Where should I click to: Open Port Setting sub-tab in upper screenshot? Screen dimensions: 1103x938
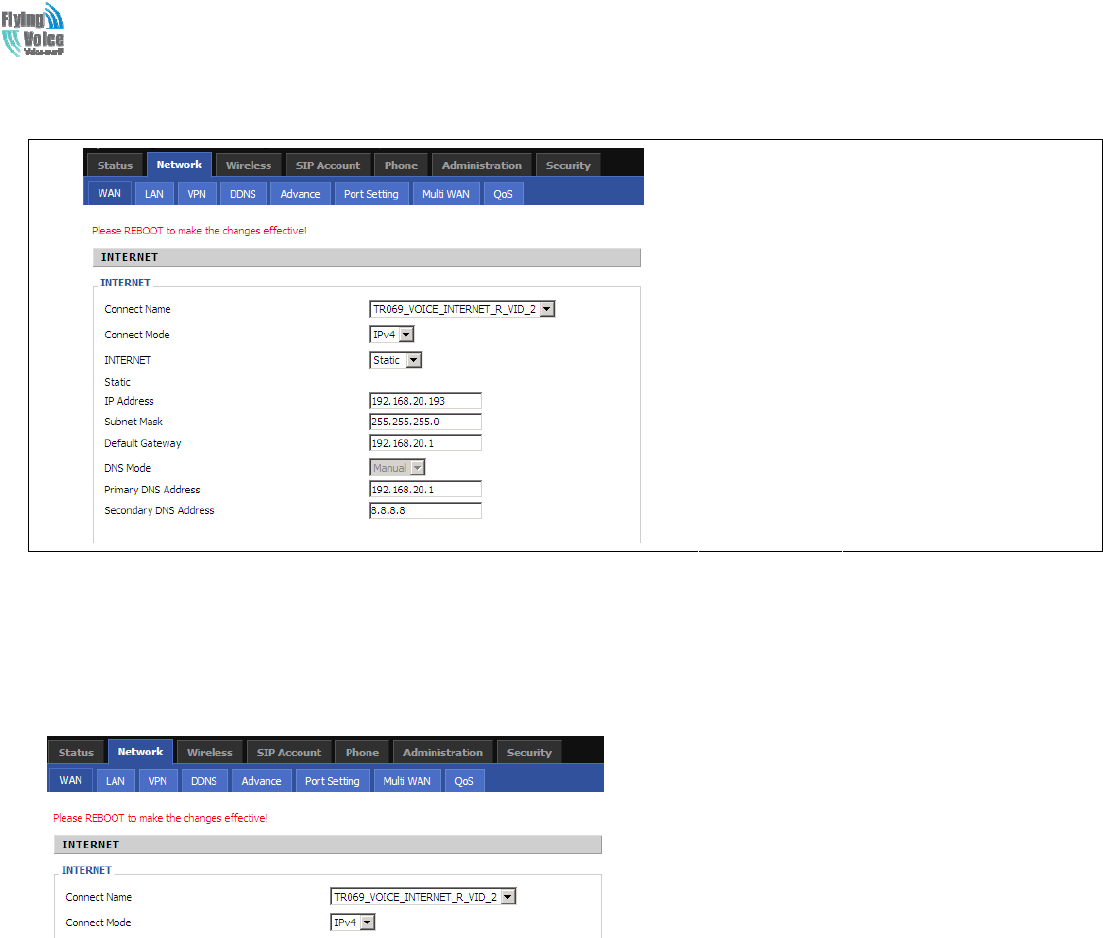click(371, 194)
